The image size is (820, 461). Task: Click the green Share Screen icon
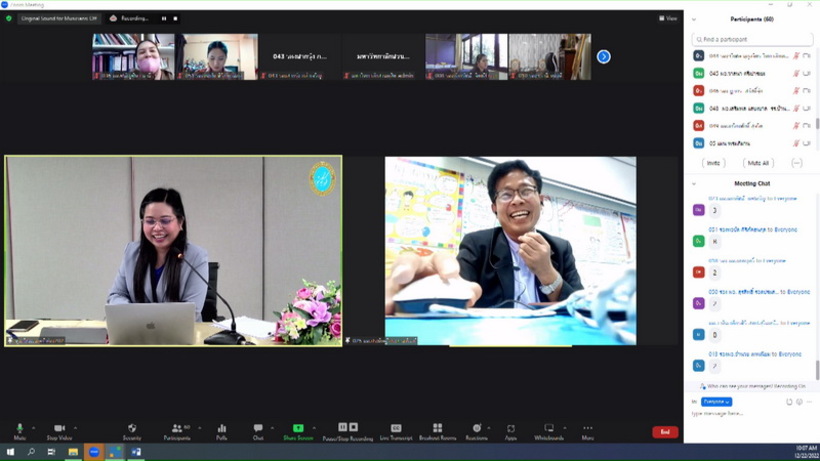298,428
